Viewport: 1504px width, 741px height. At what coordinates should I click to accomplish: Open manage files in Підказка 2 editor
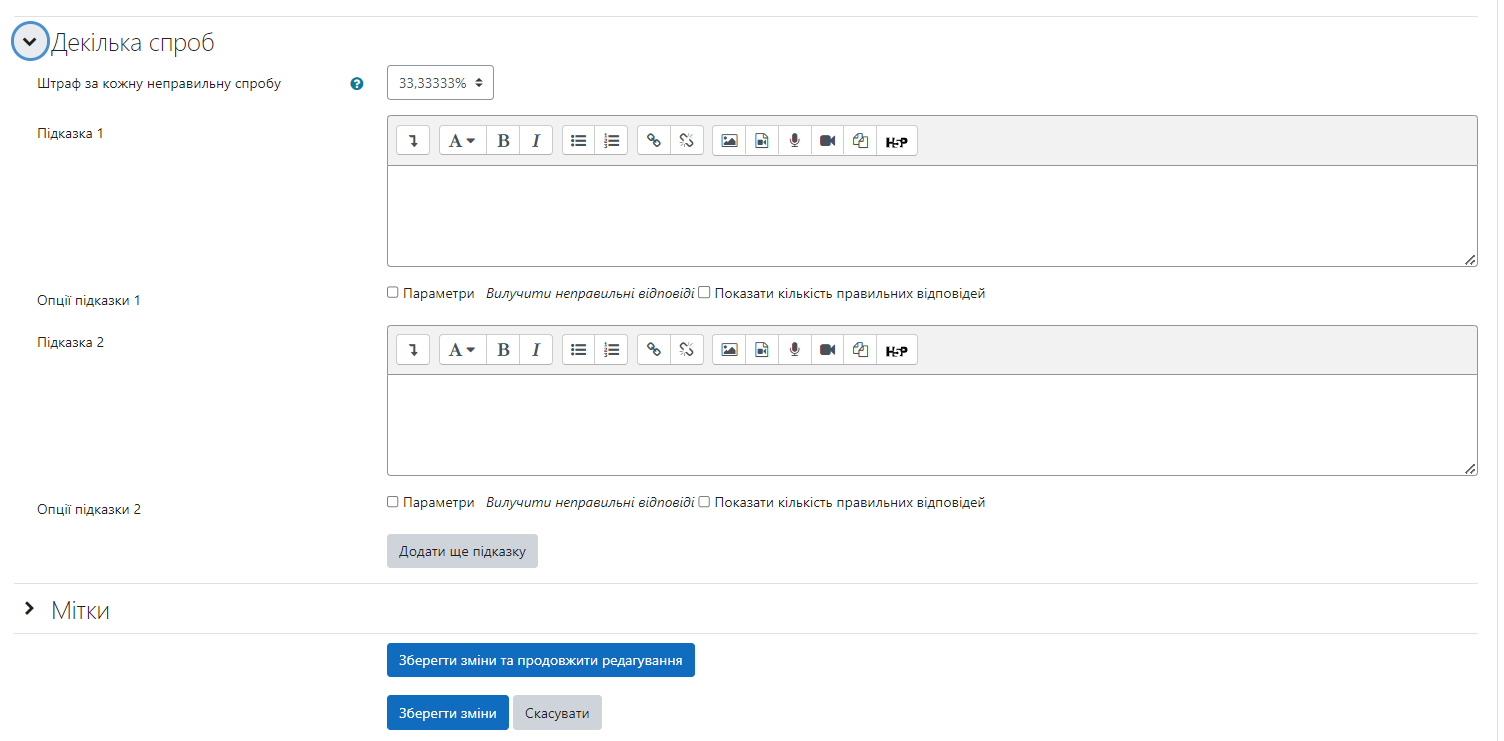[860, 350]
